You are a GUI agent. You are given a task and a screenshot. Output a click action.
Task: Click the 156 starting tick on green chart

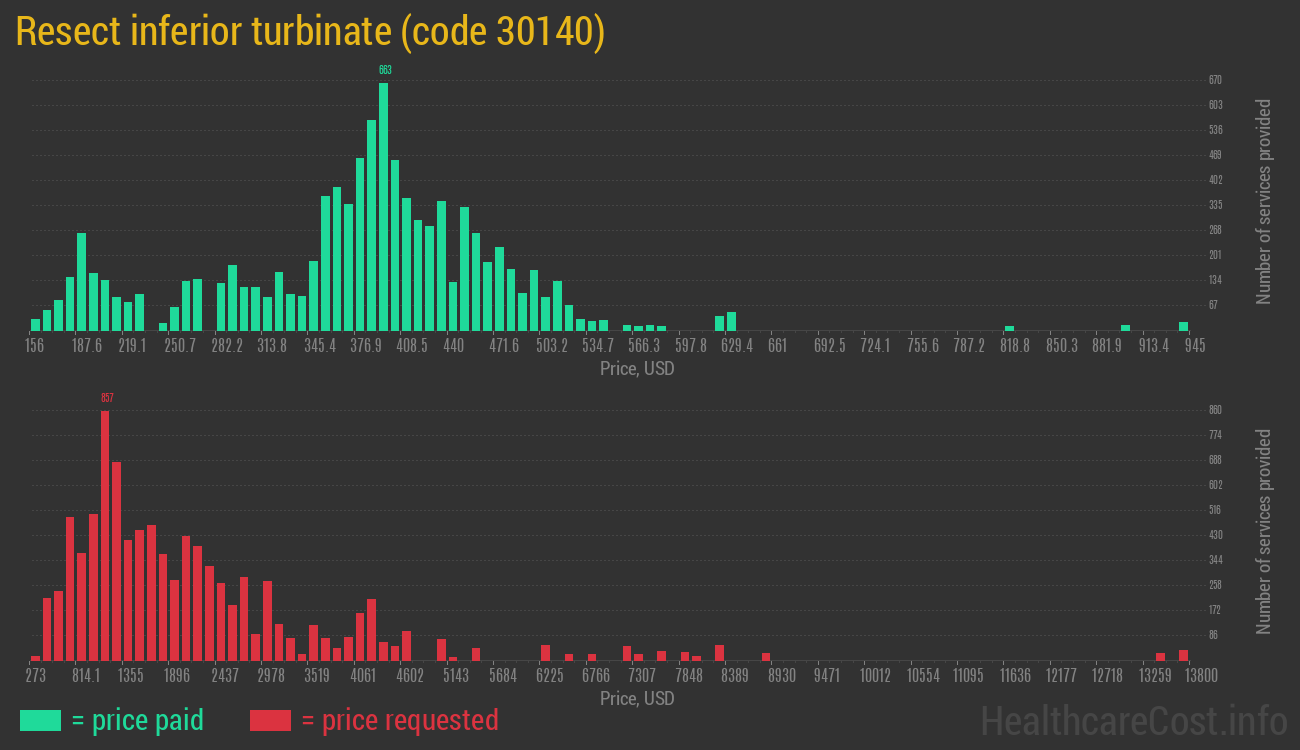pyautogui.click(x=35, y=346)
